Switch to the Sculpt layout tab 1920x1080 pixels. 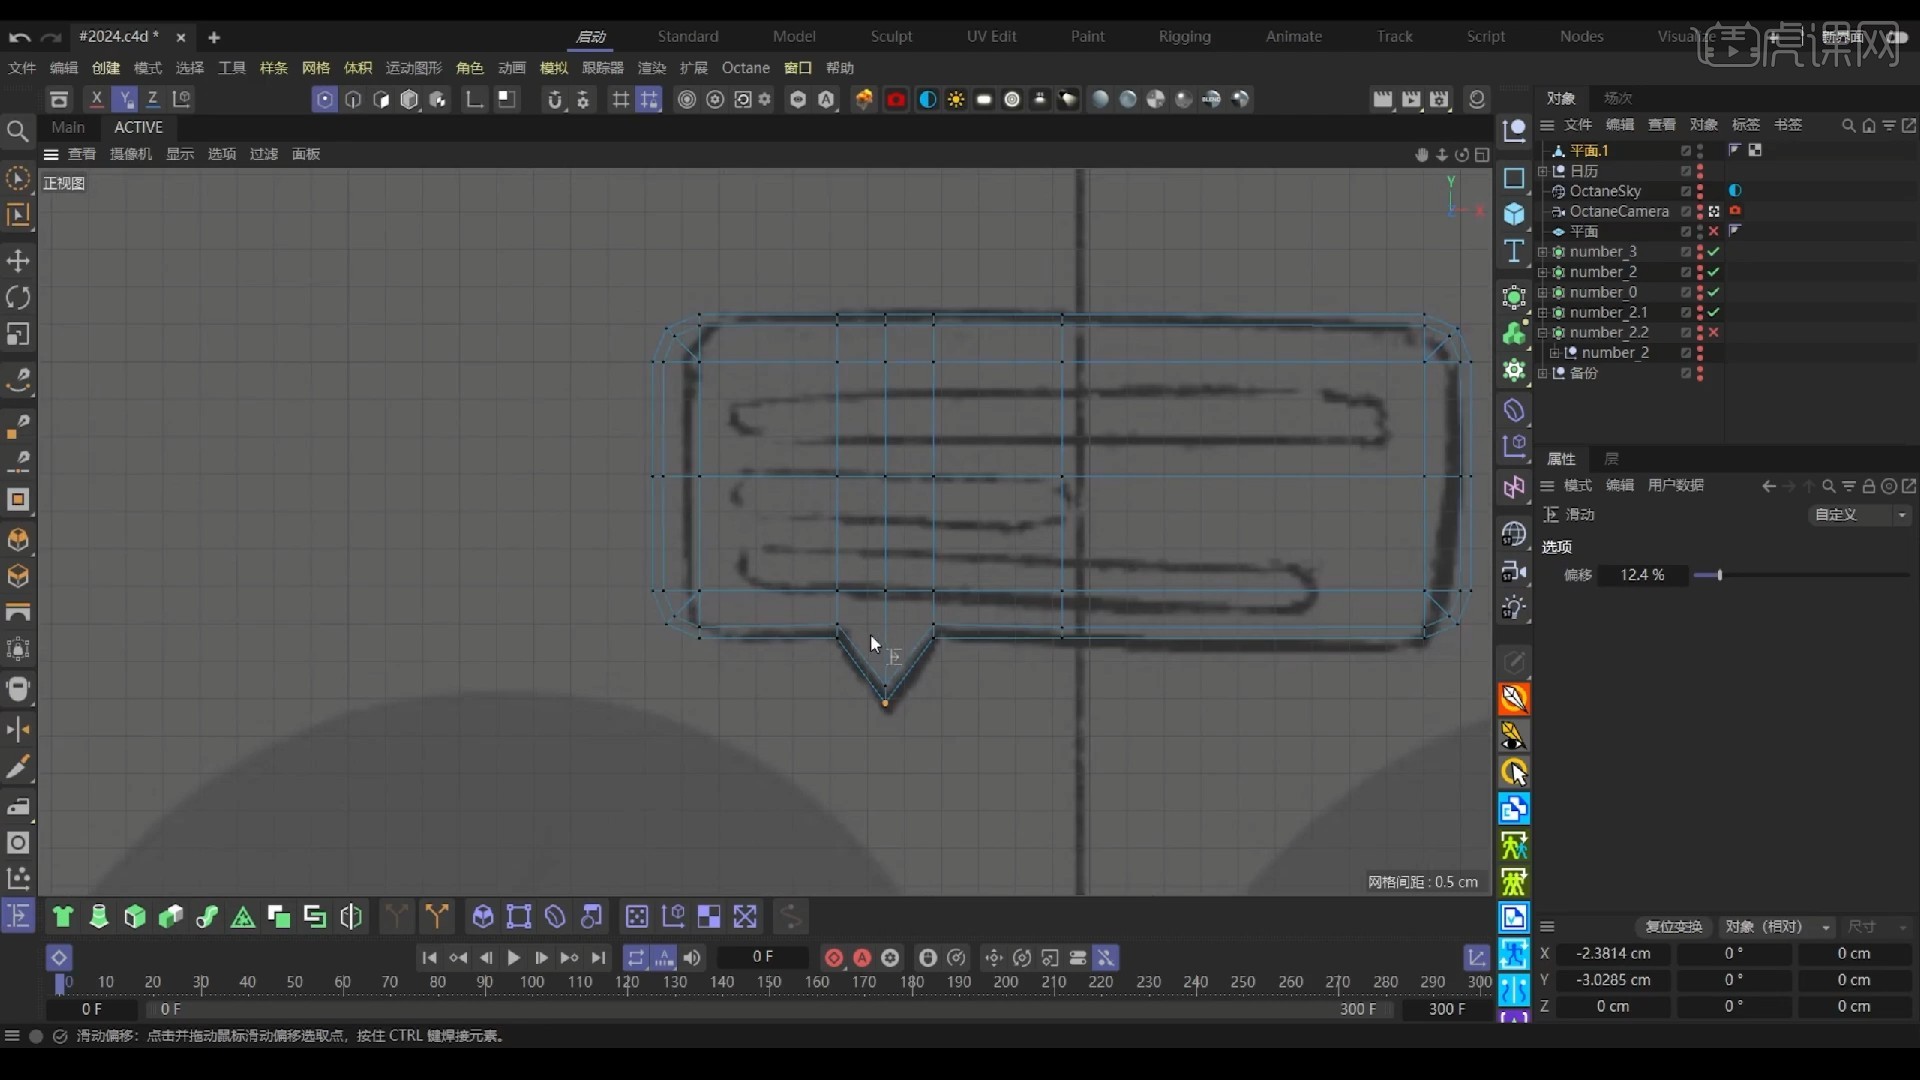(x=891, y=36)
